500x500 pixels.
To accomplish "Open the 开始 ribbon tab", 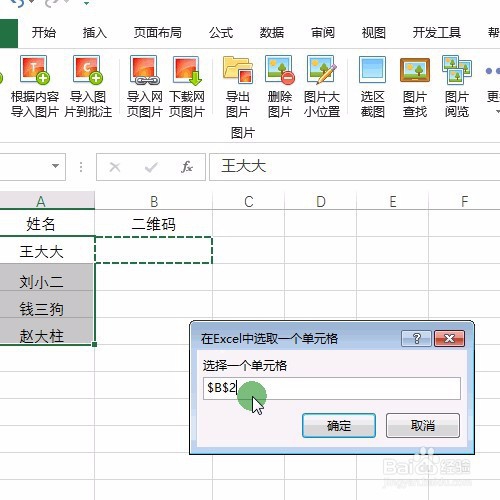I will pyautogui.click(x=44, y=33).
